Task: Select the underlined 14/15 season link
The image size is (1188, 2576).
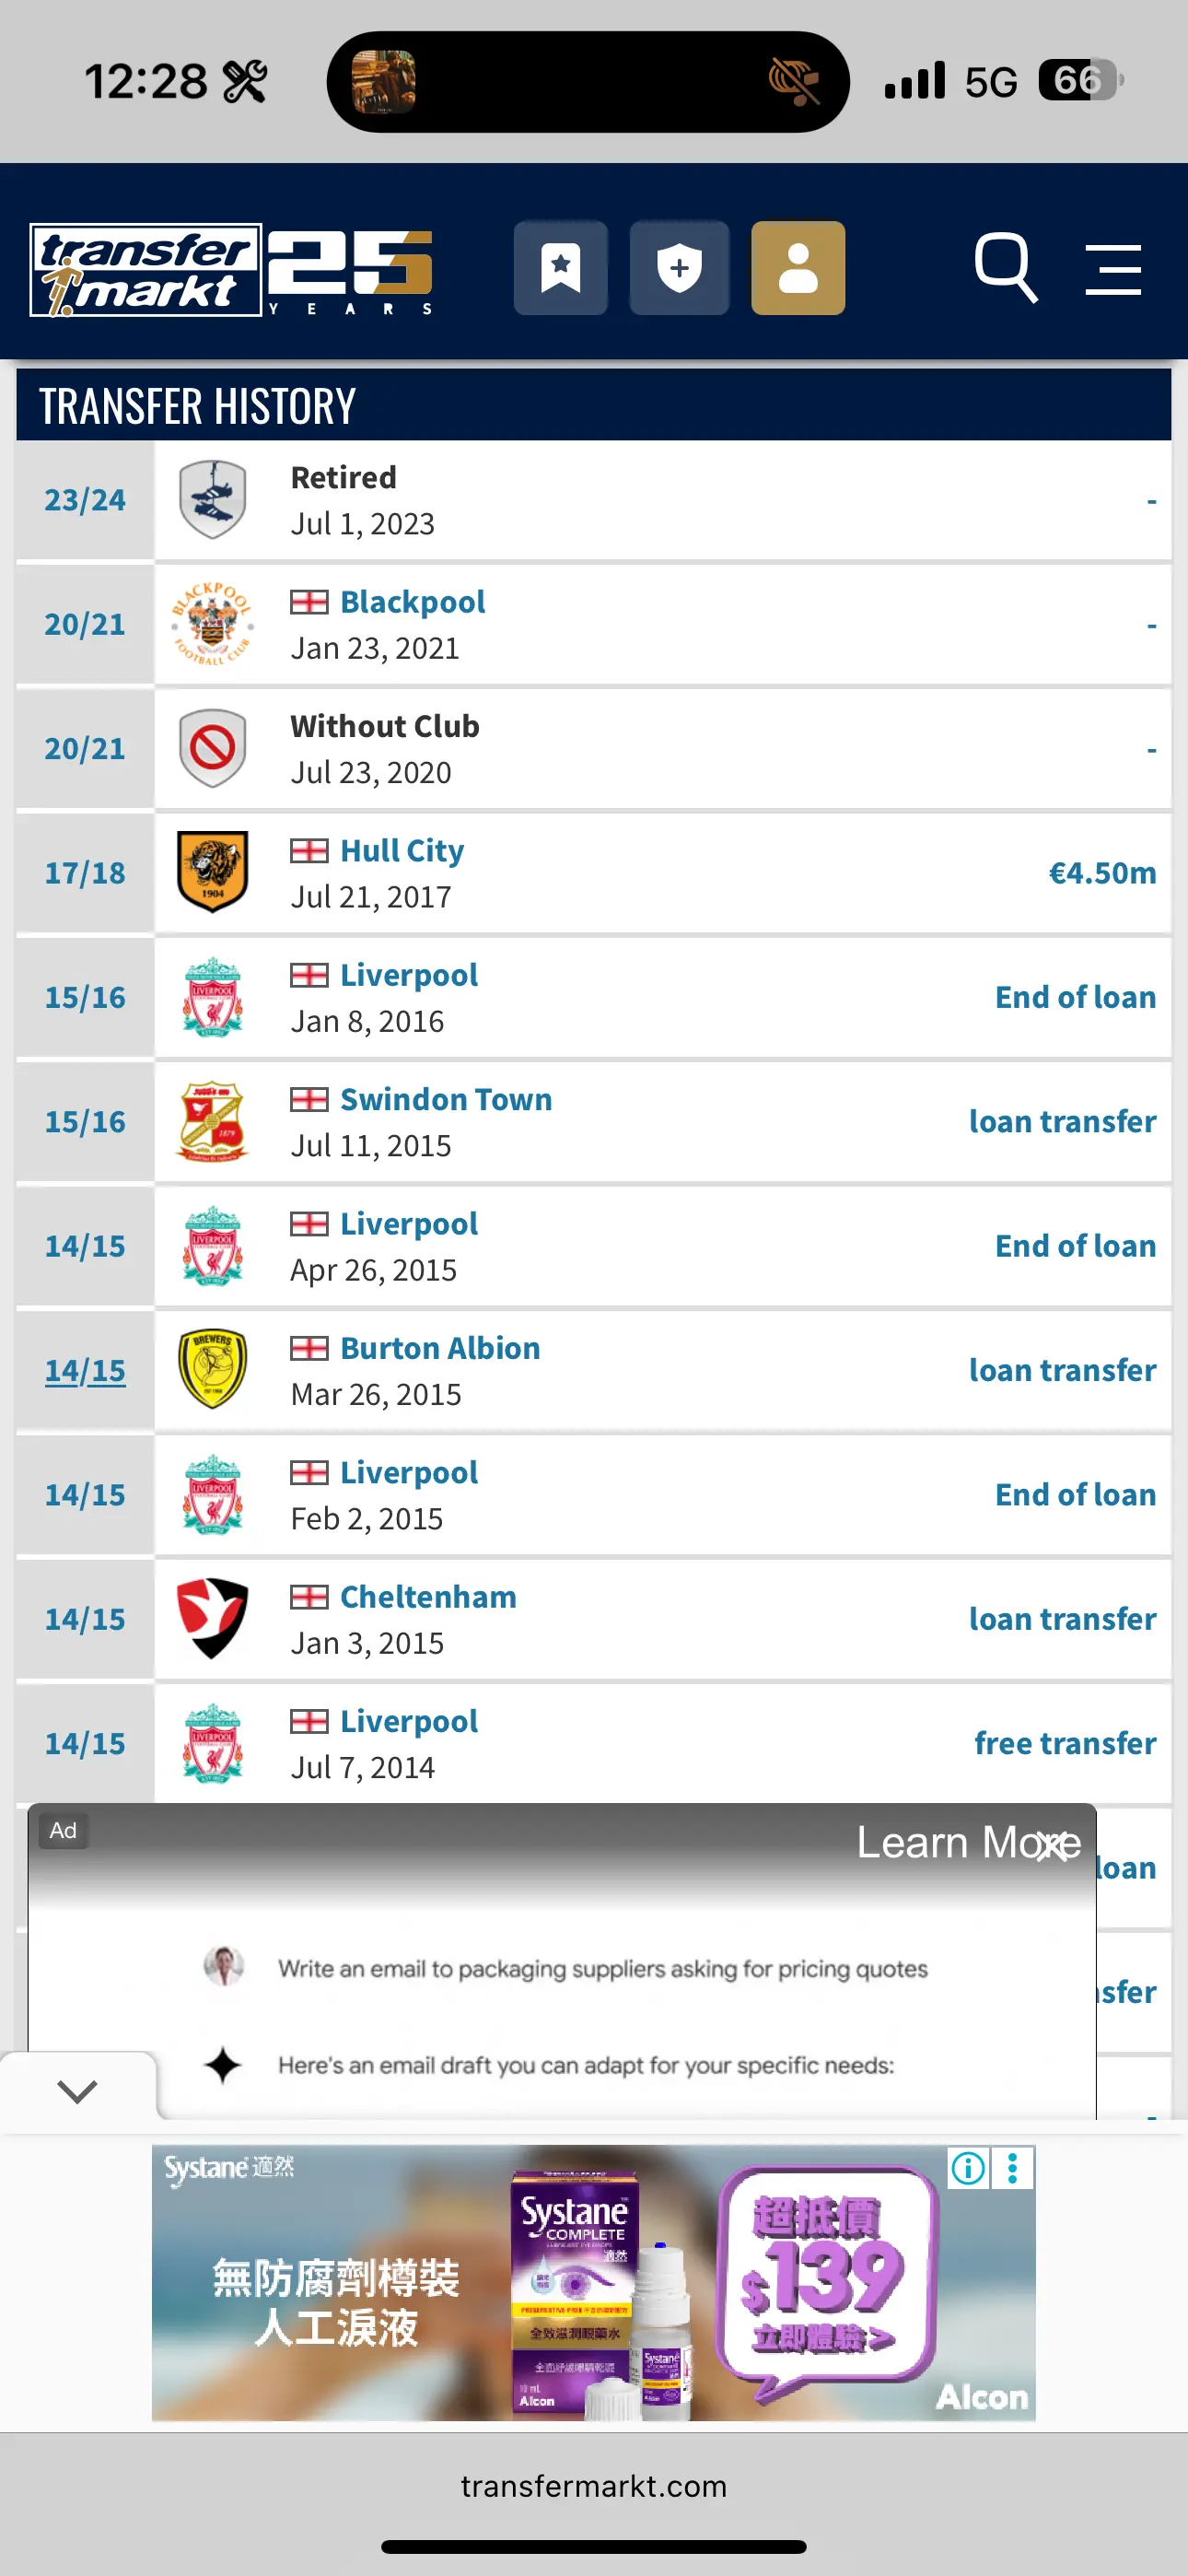Action: click(85, 1370)
